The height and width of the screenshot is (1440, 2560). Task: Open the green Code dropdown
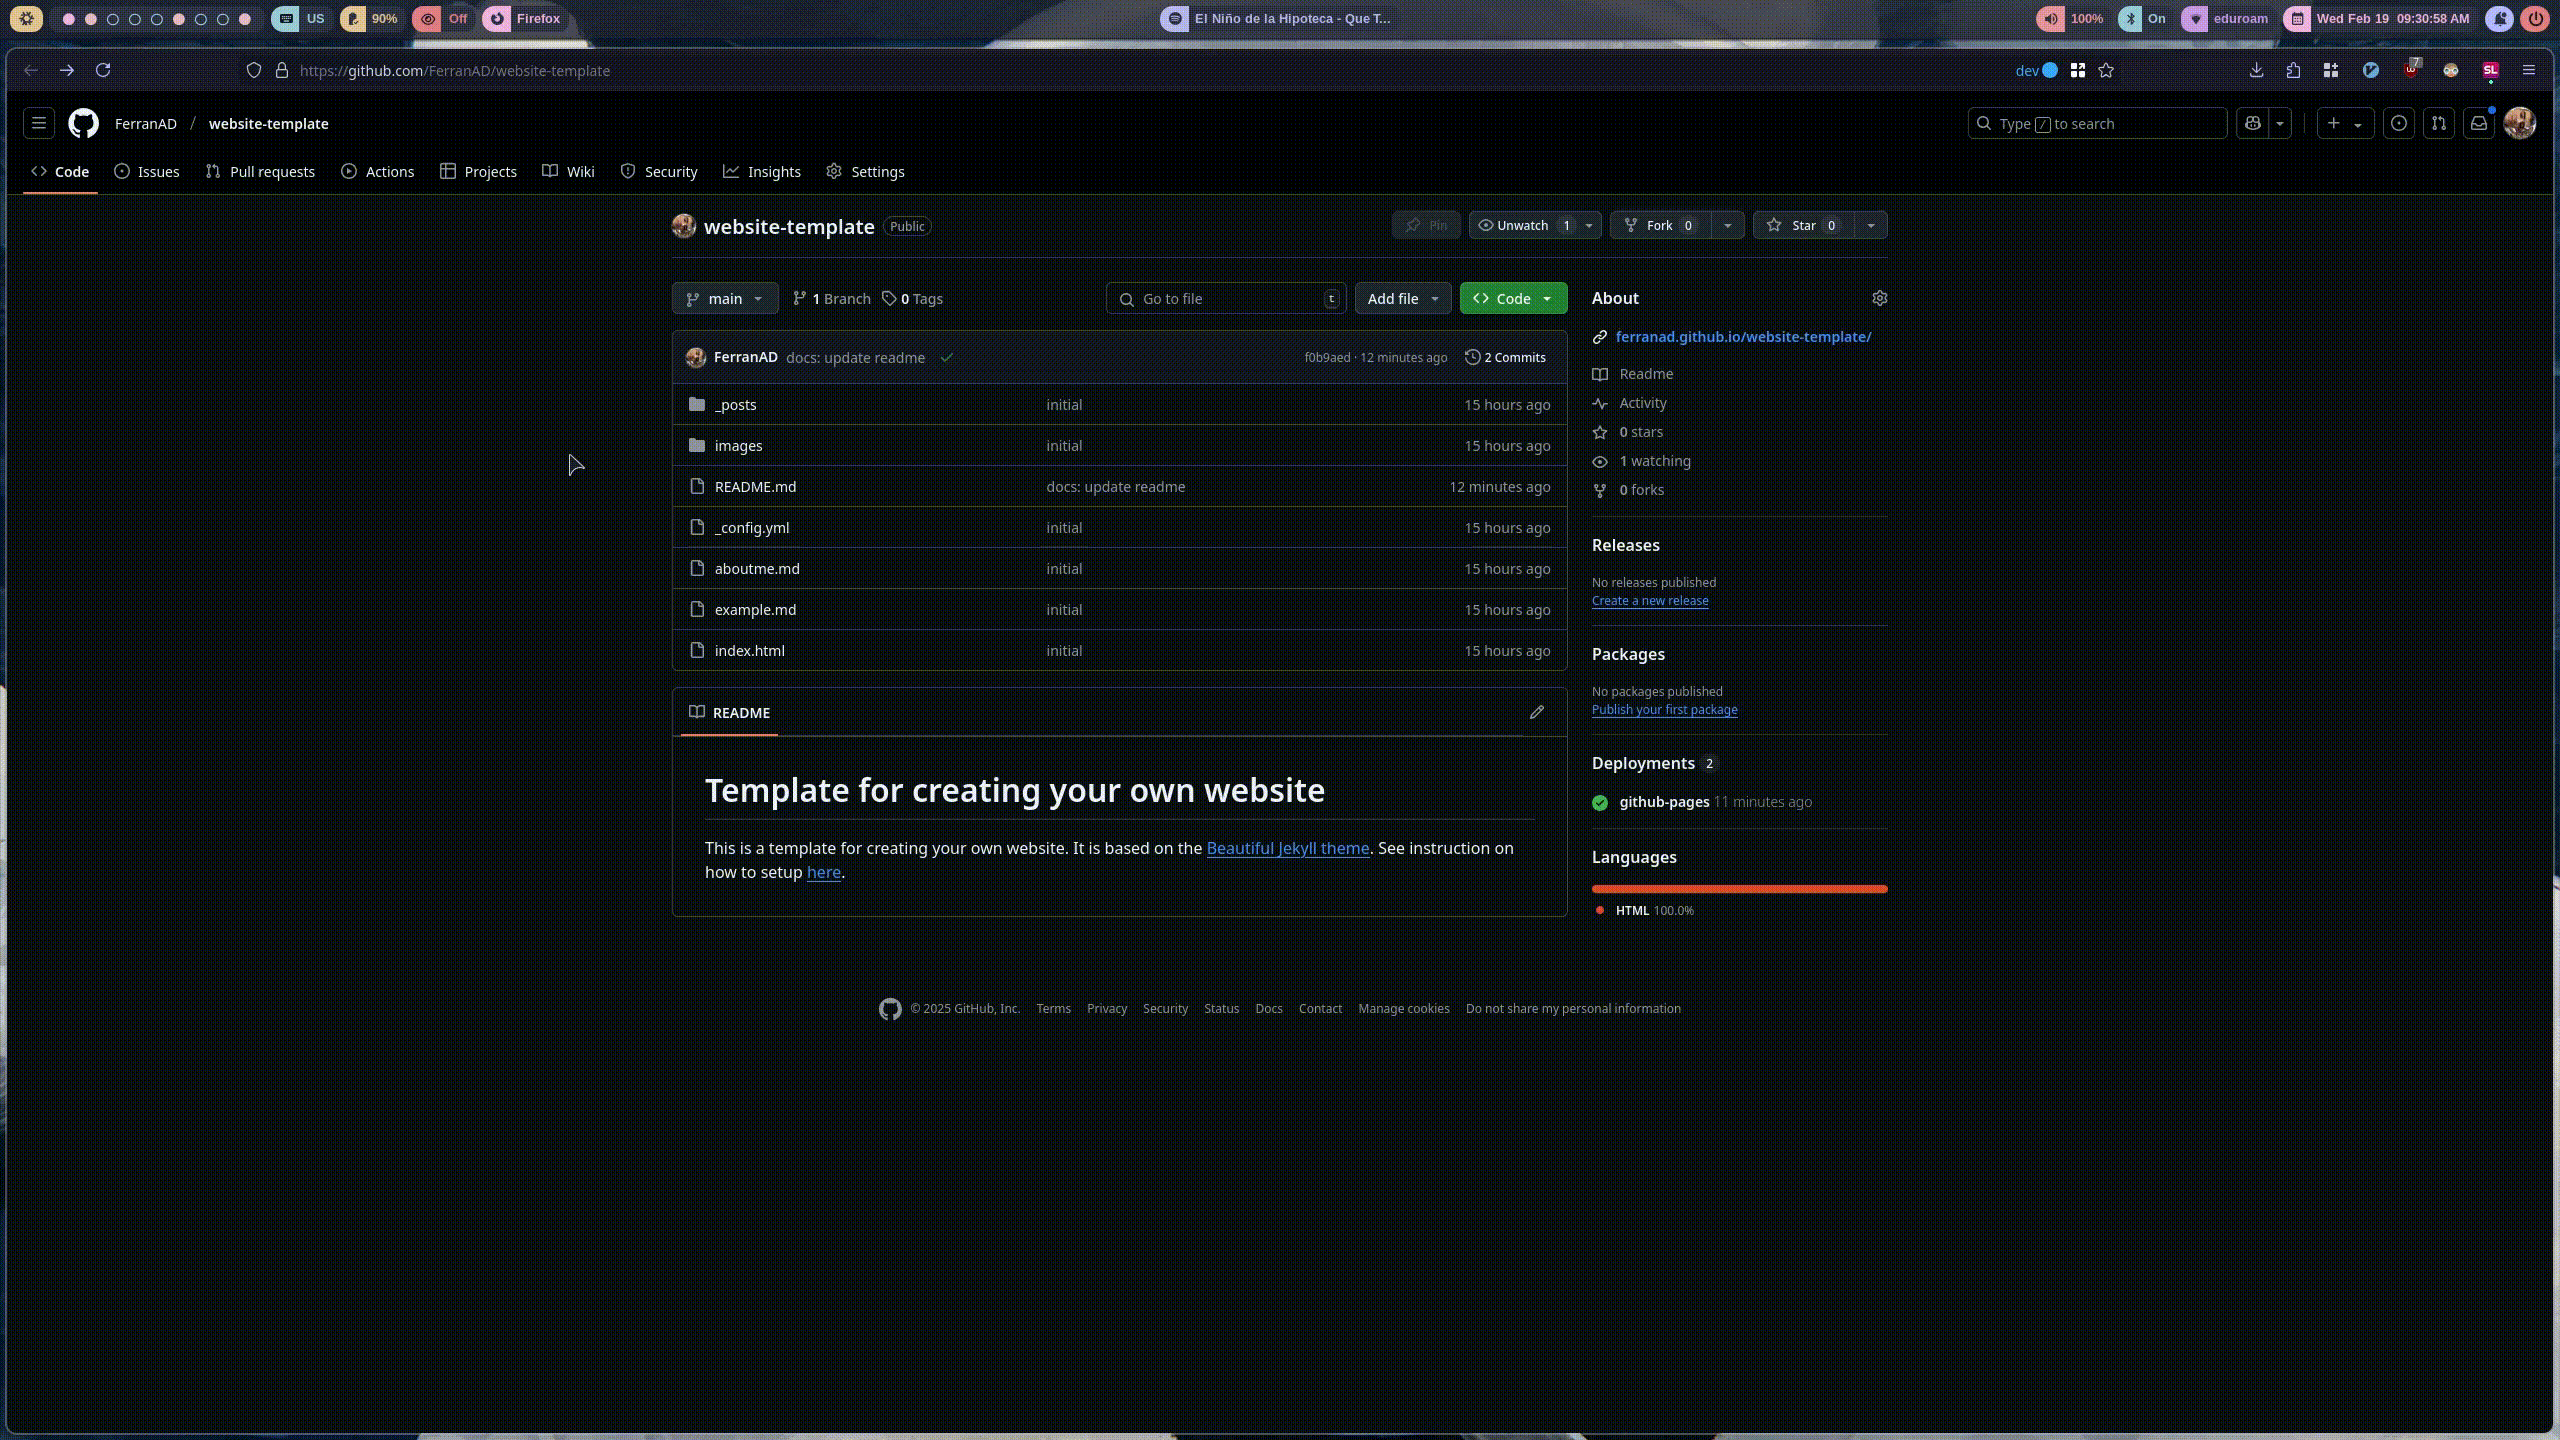pyautogui.click(x=1512, y=298)
